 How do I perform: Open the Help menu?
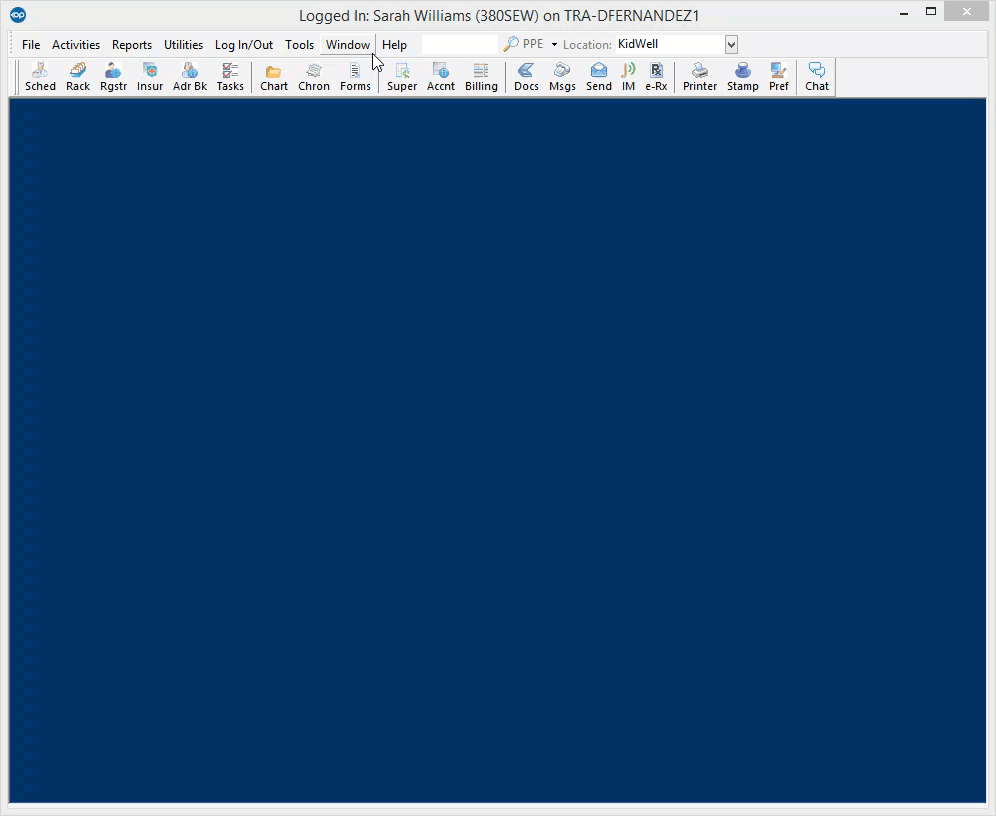pyautogui.click(x=394, y=45)
